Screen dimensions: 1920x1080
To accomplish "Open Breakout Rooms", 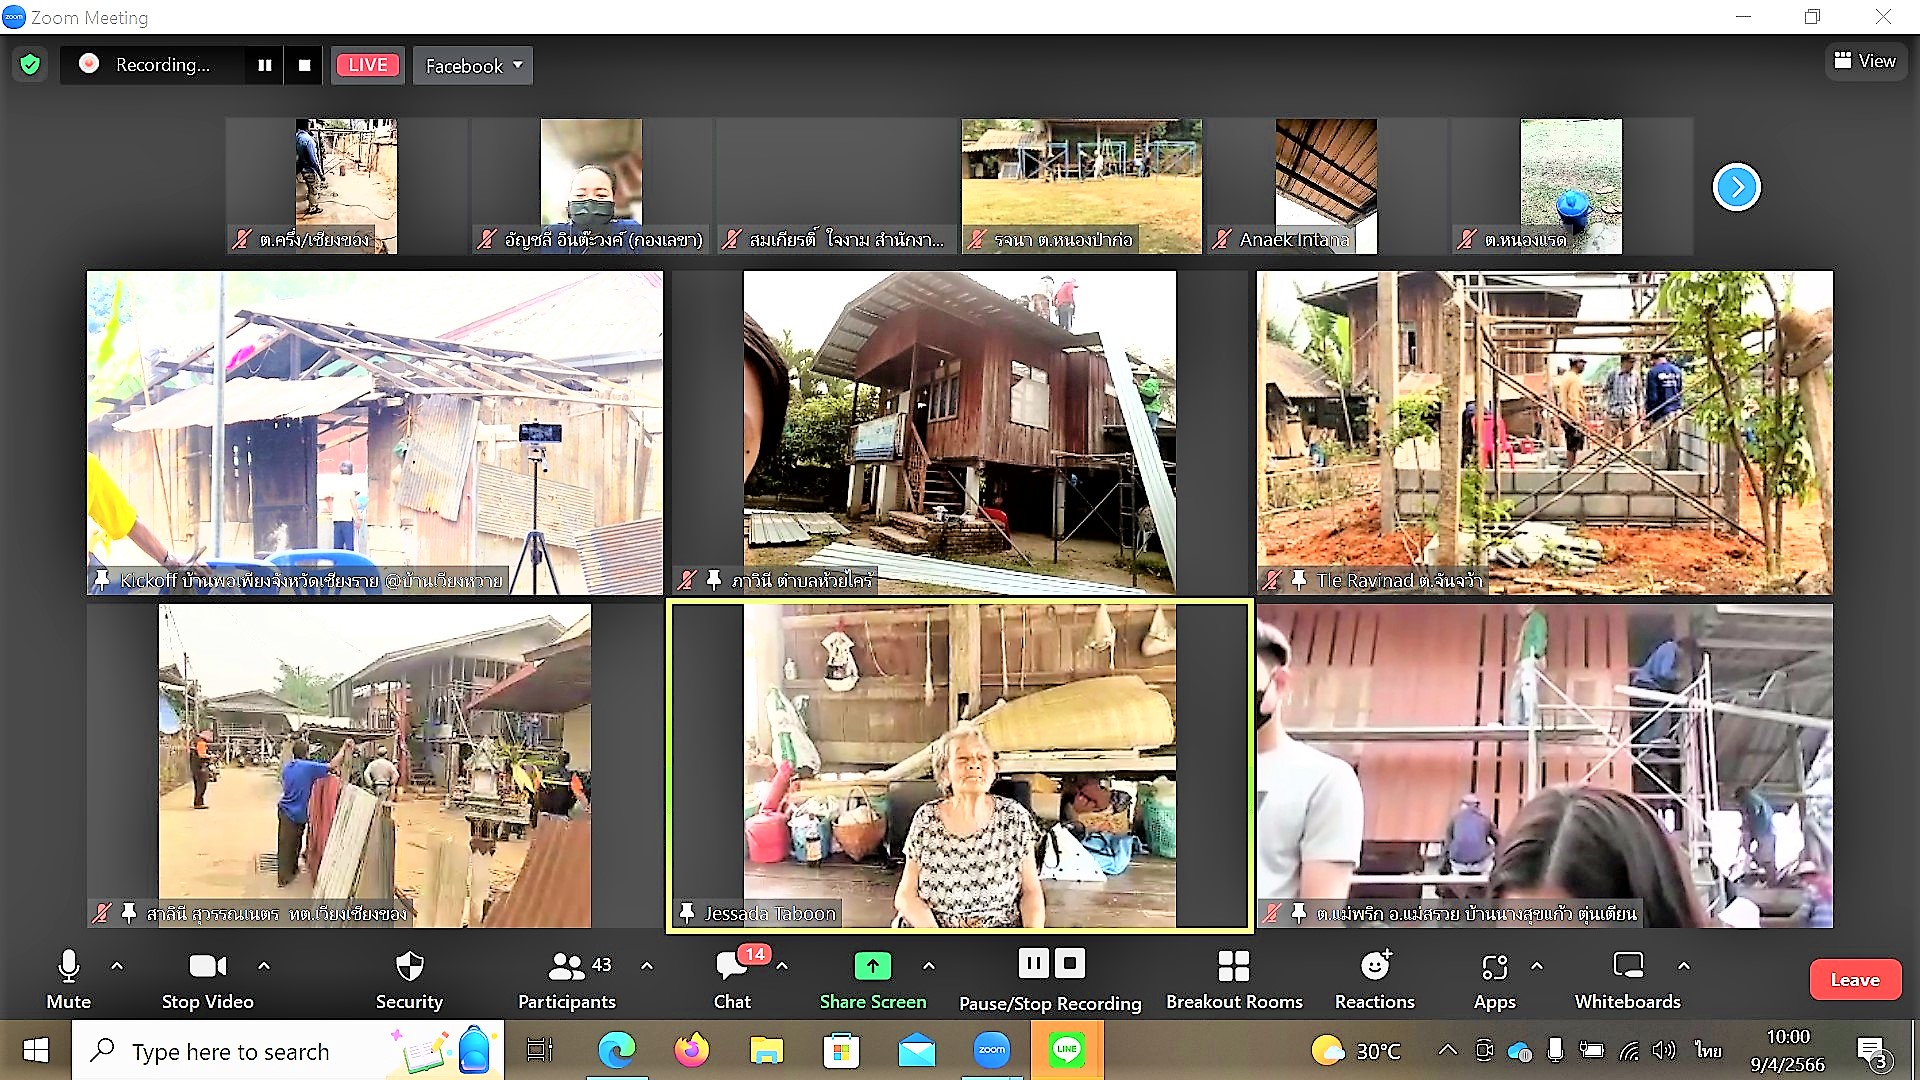I will (1233, 979).
